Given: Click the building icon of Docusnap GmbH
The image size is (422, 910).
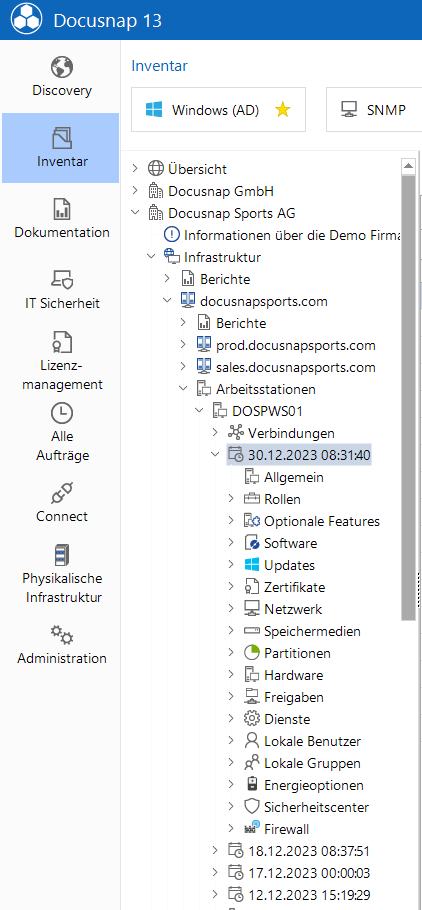Looking at the screenshot, I should tap(156, 191).
